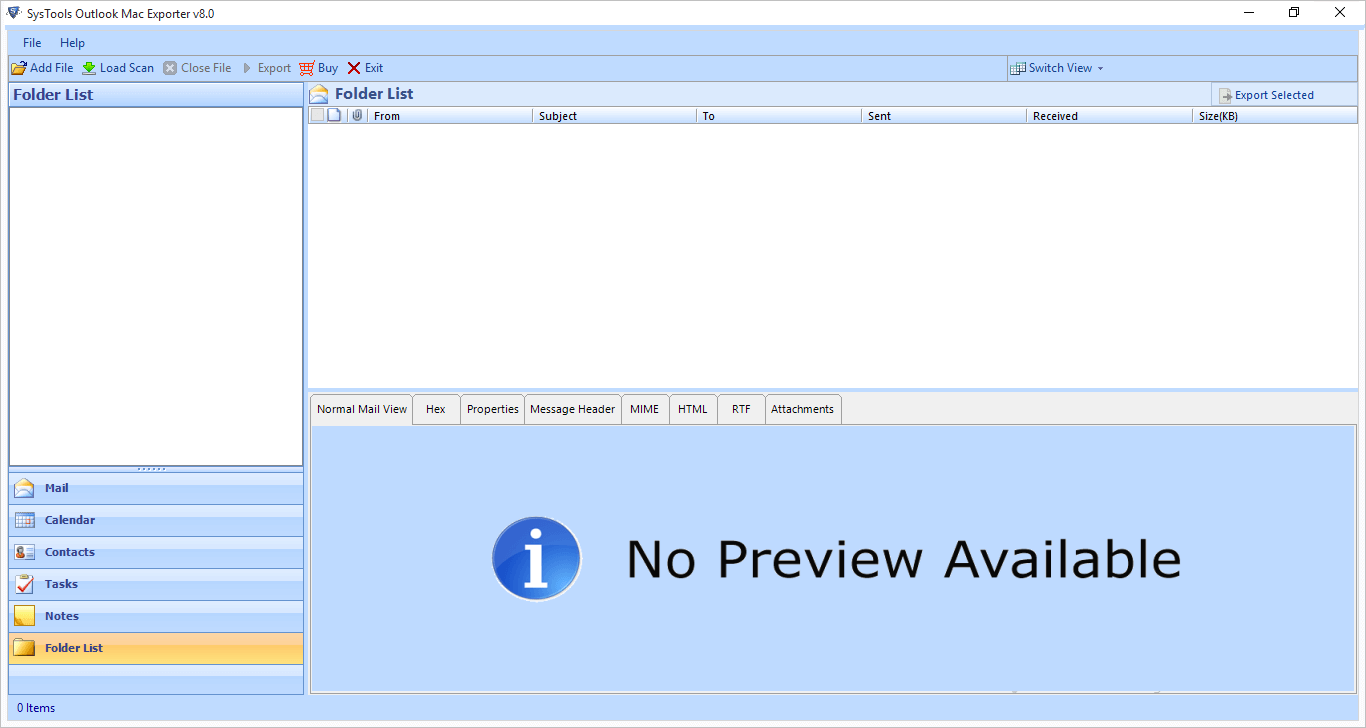Click the envelope icon beside Folder List heading
The height and width of the screenshot is (728, 1366).
coord(319,94)
